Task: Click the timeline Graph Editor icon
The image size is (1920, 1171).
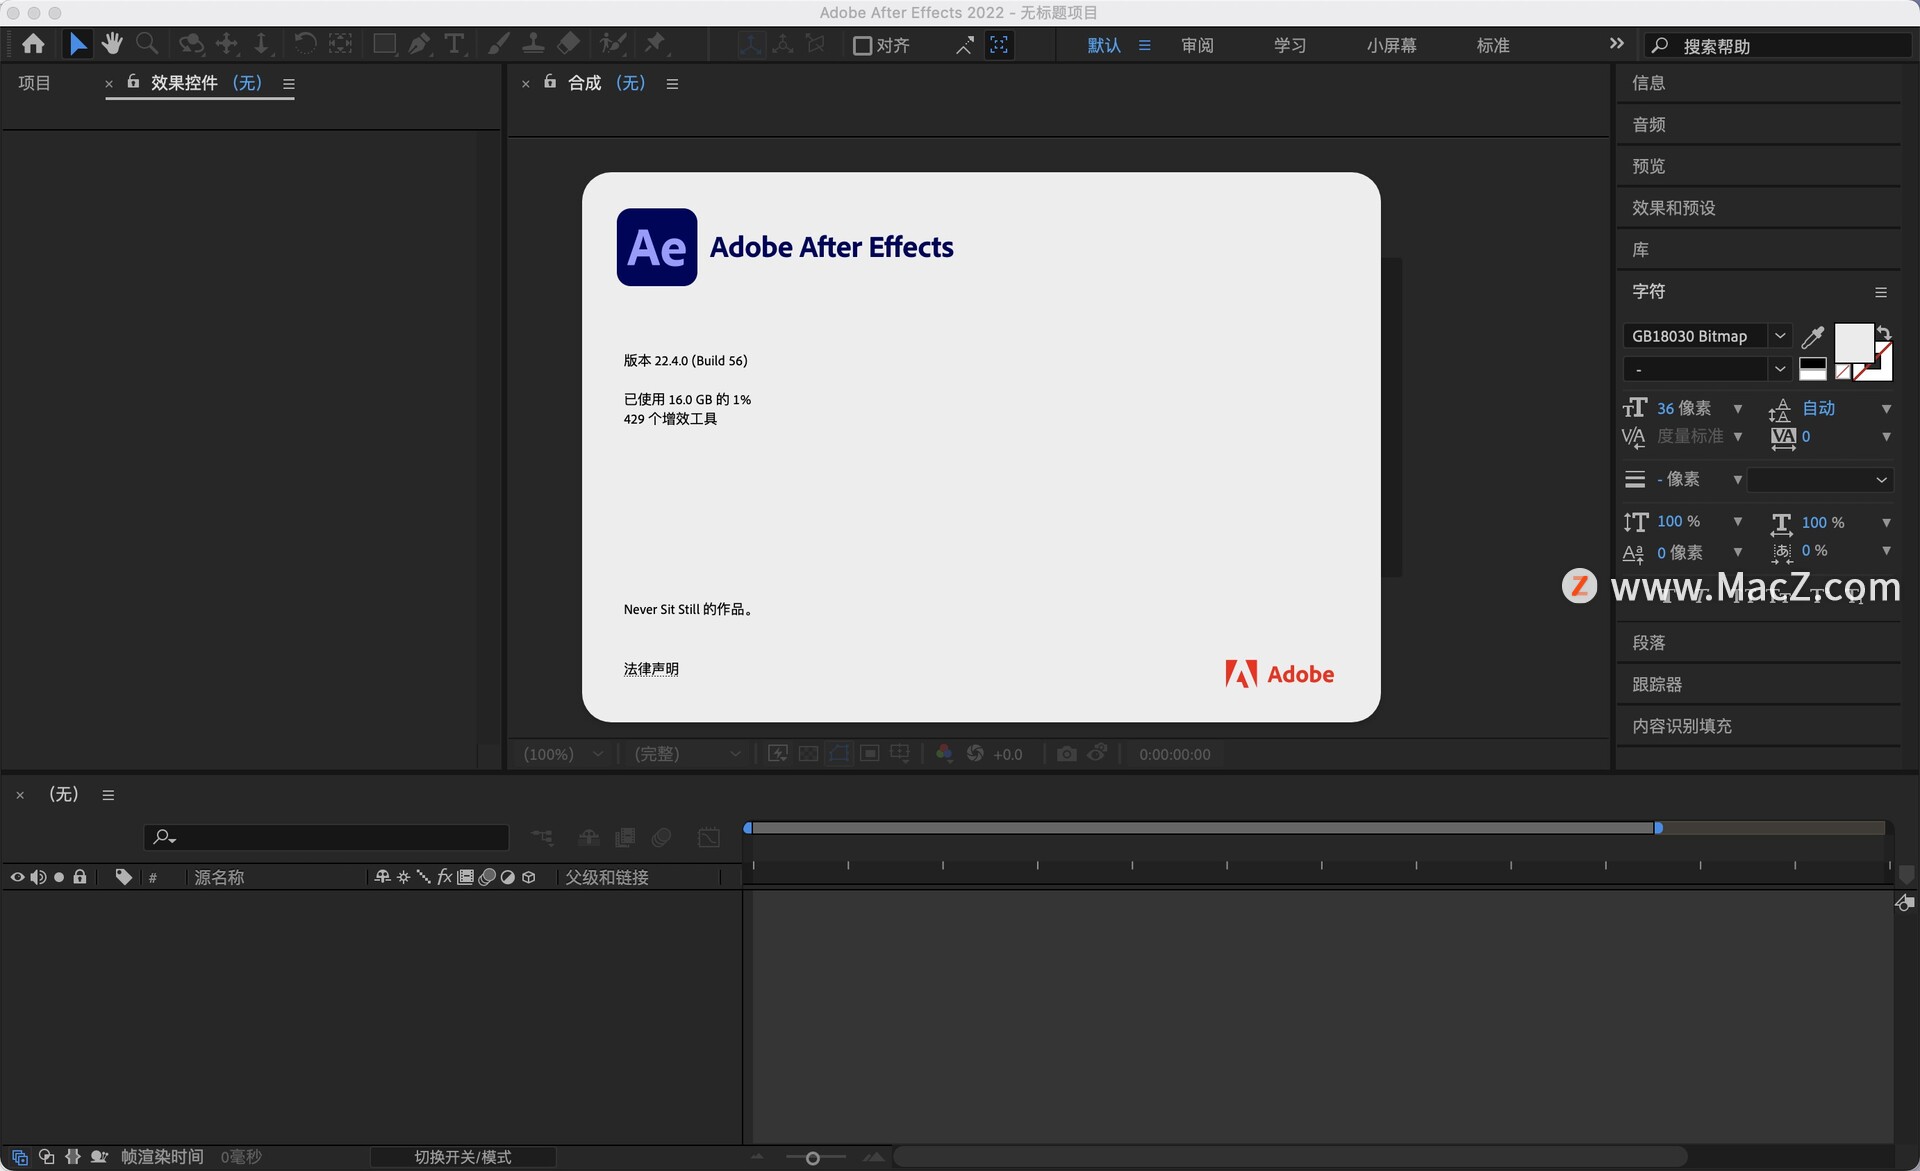Action: 709,837
